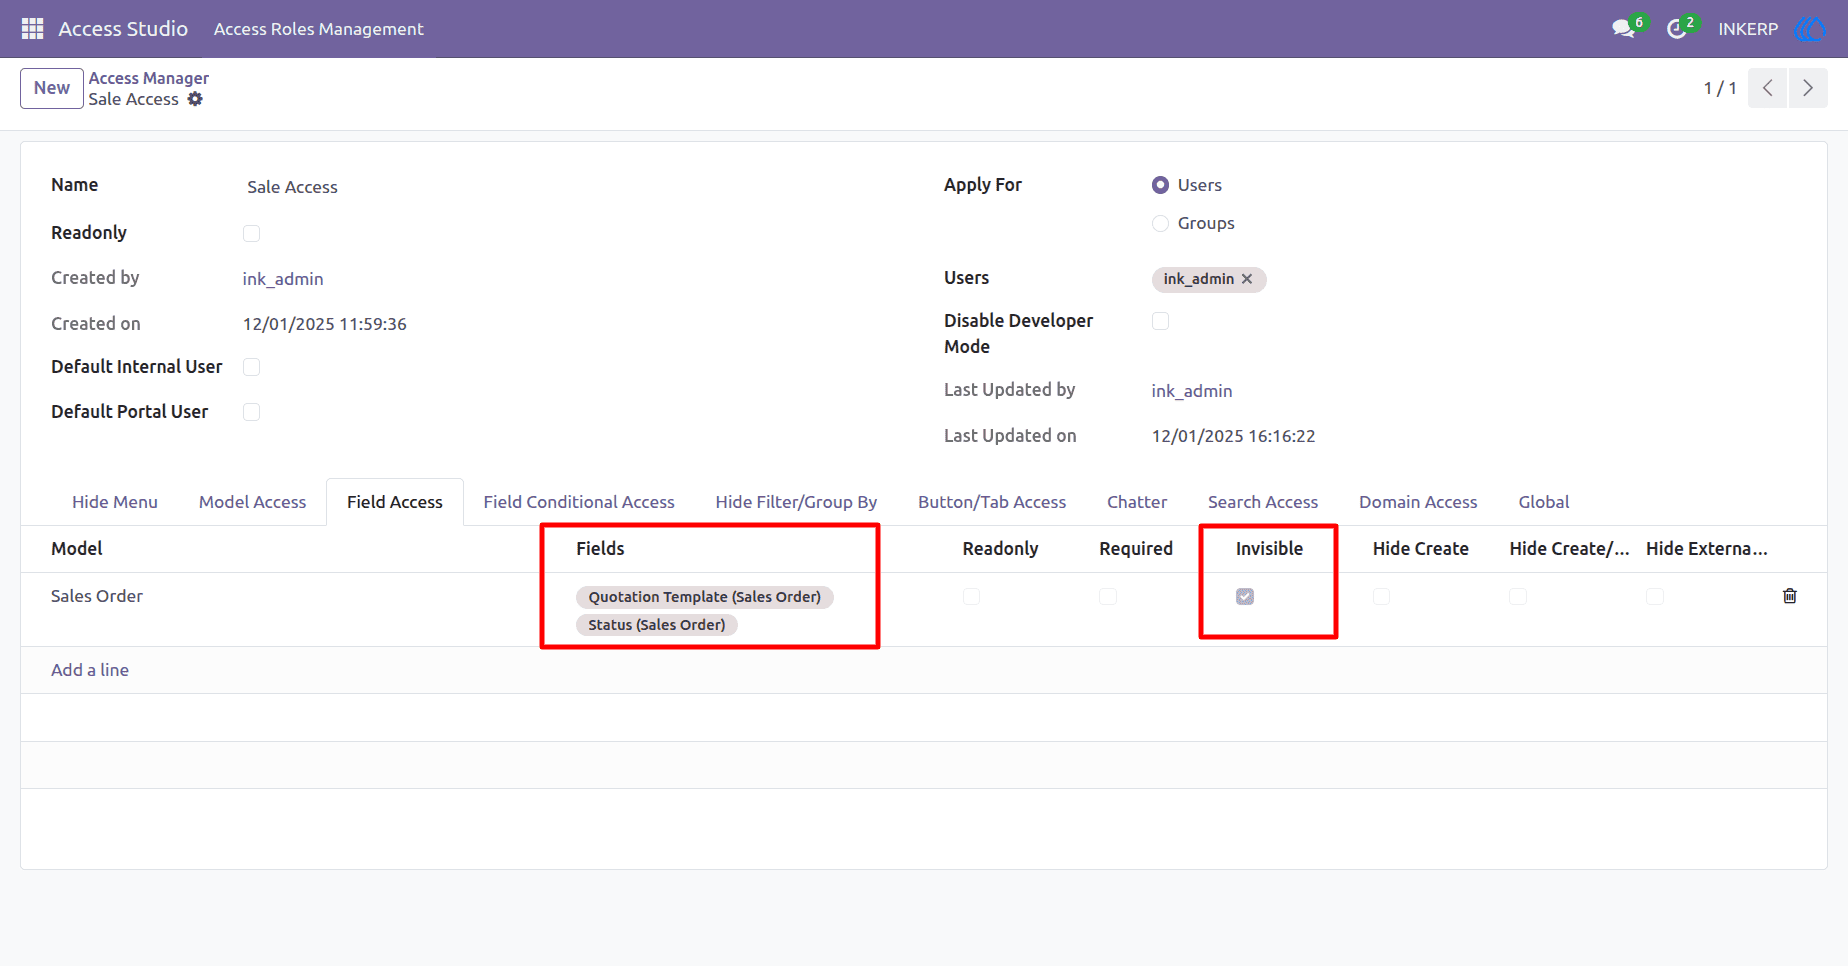Switch to the Global tab
1848x966 pixels.
point(1544,502)
